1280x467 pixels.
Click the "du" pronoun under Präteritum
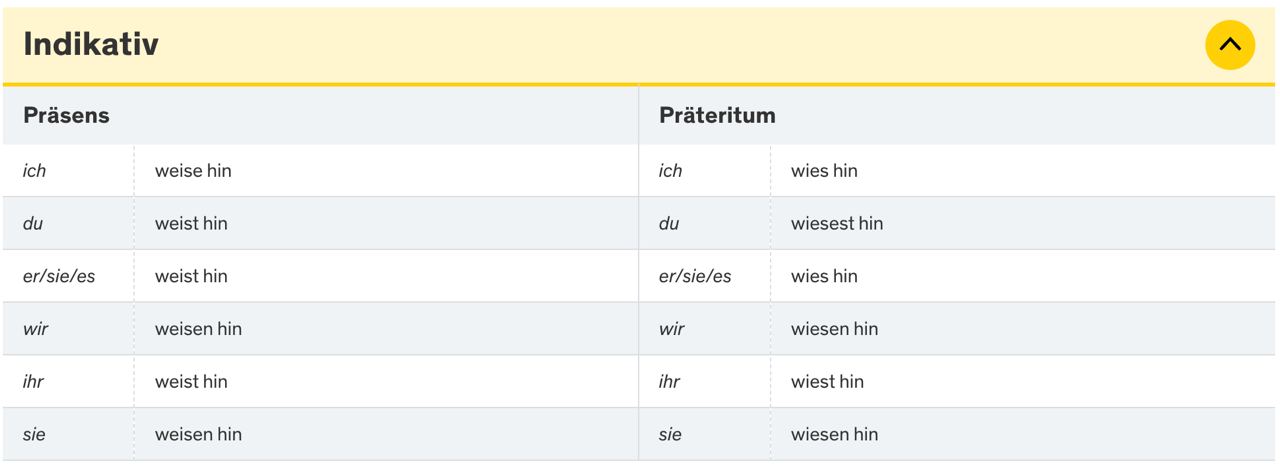(669, 224)
